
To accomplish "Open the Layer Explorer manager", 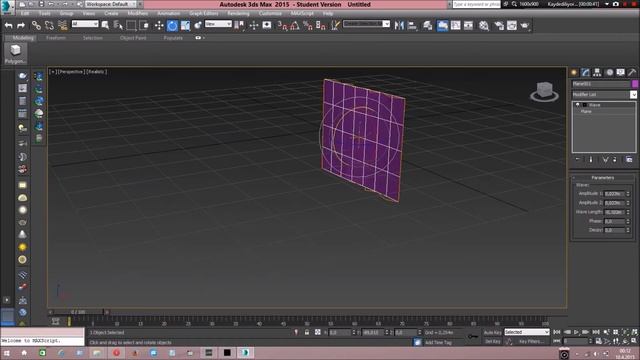I will coord(427,25).
